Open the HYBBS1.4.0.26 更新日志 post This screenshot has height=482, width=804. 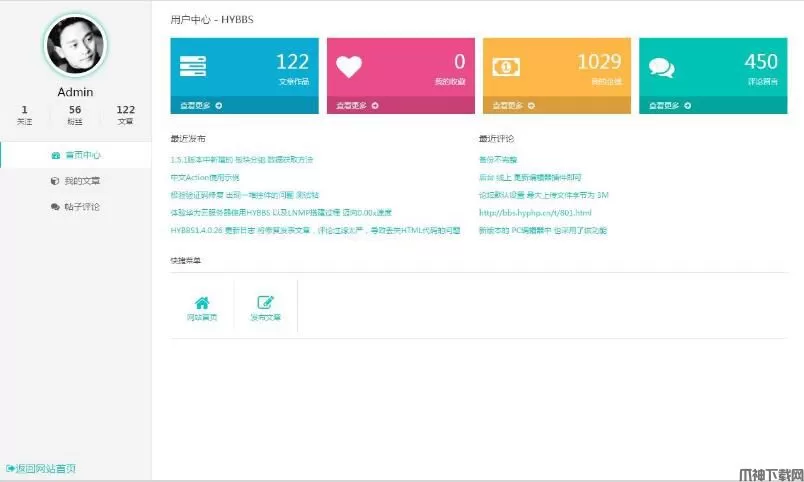click(315, 230)
